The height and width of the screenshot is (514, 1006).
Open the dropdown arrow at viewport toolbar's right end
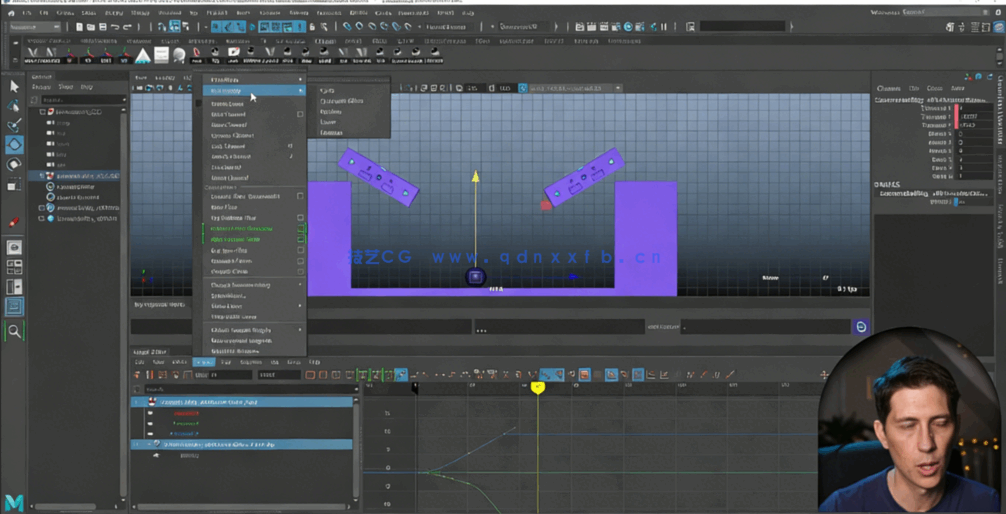pos(618,88)
